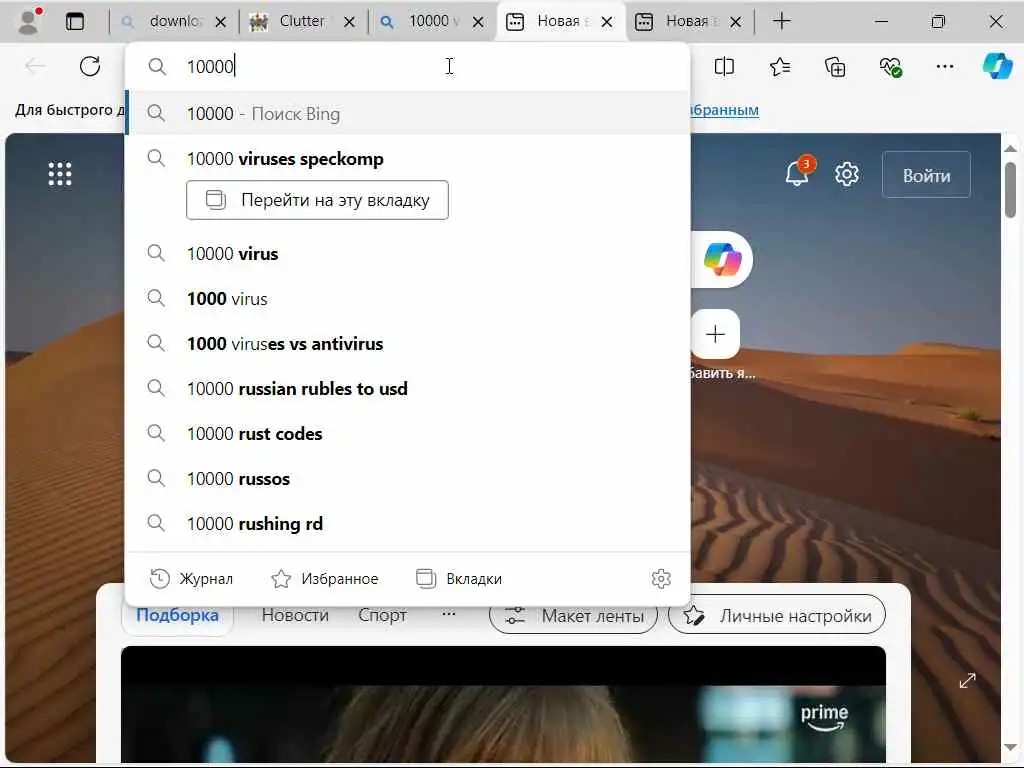Image resolution: width=1024 pixels, height=768 pixels.
Task: Select '10000 rushing rd' suggestion
Action: click(408, 524)
